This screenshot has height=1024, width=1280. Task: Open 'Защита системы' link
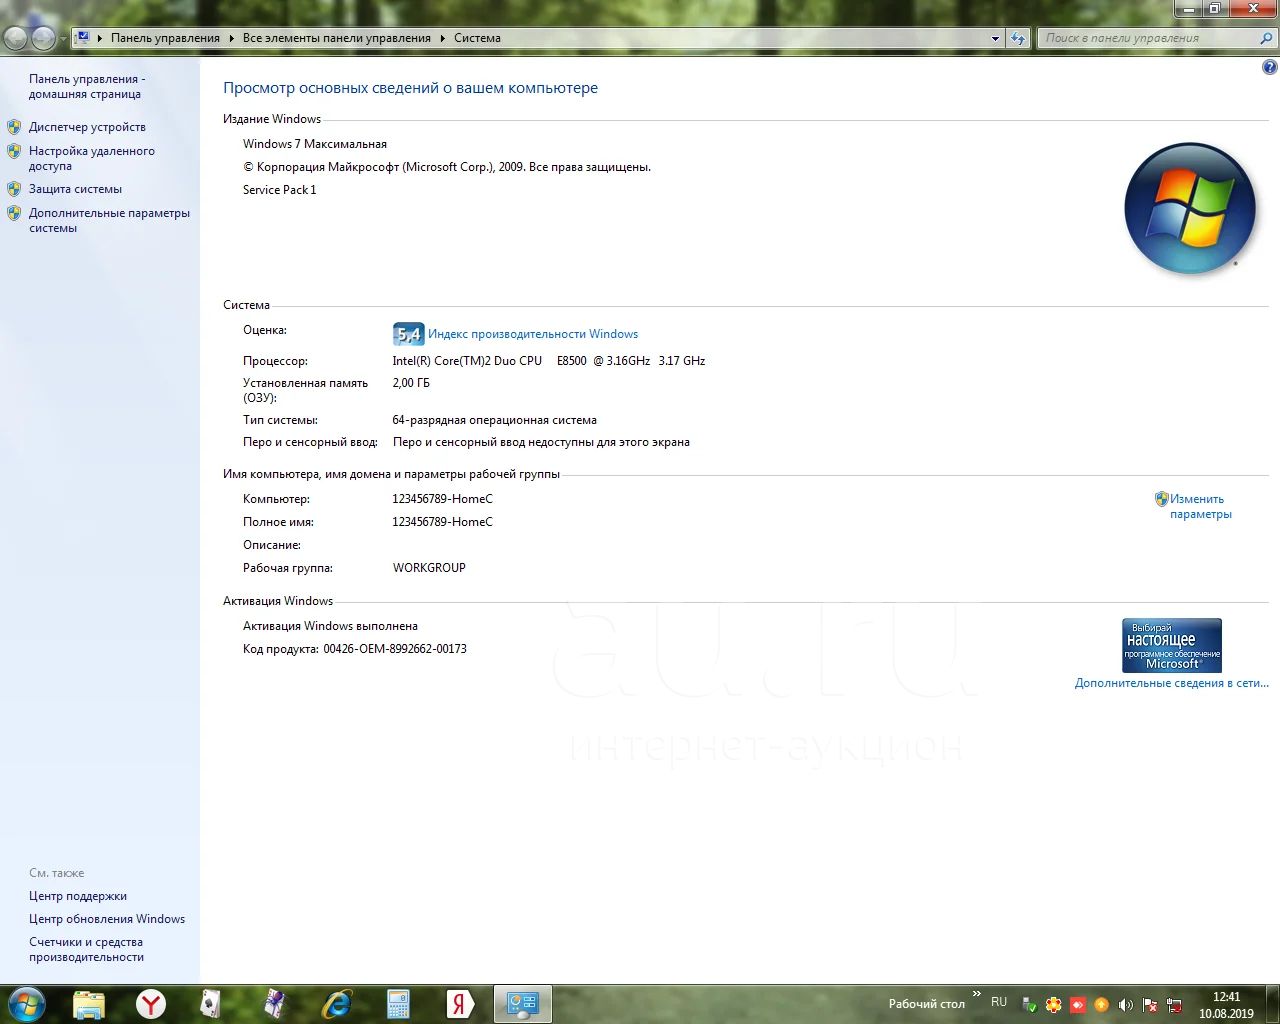(75, 189)
